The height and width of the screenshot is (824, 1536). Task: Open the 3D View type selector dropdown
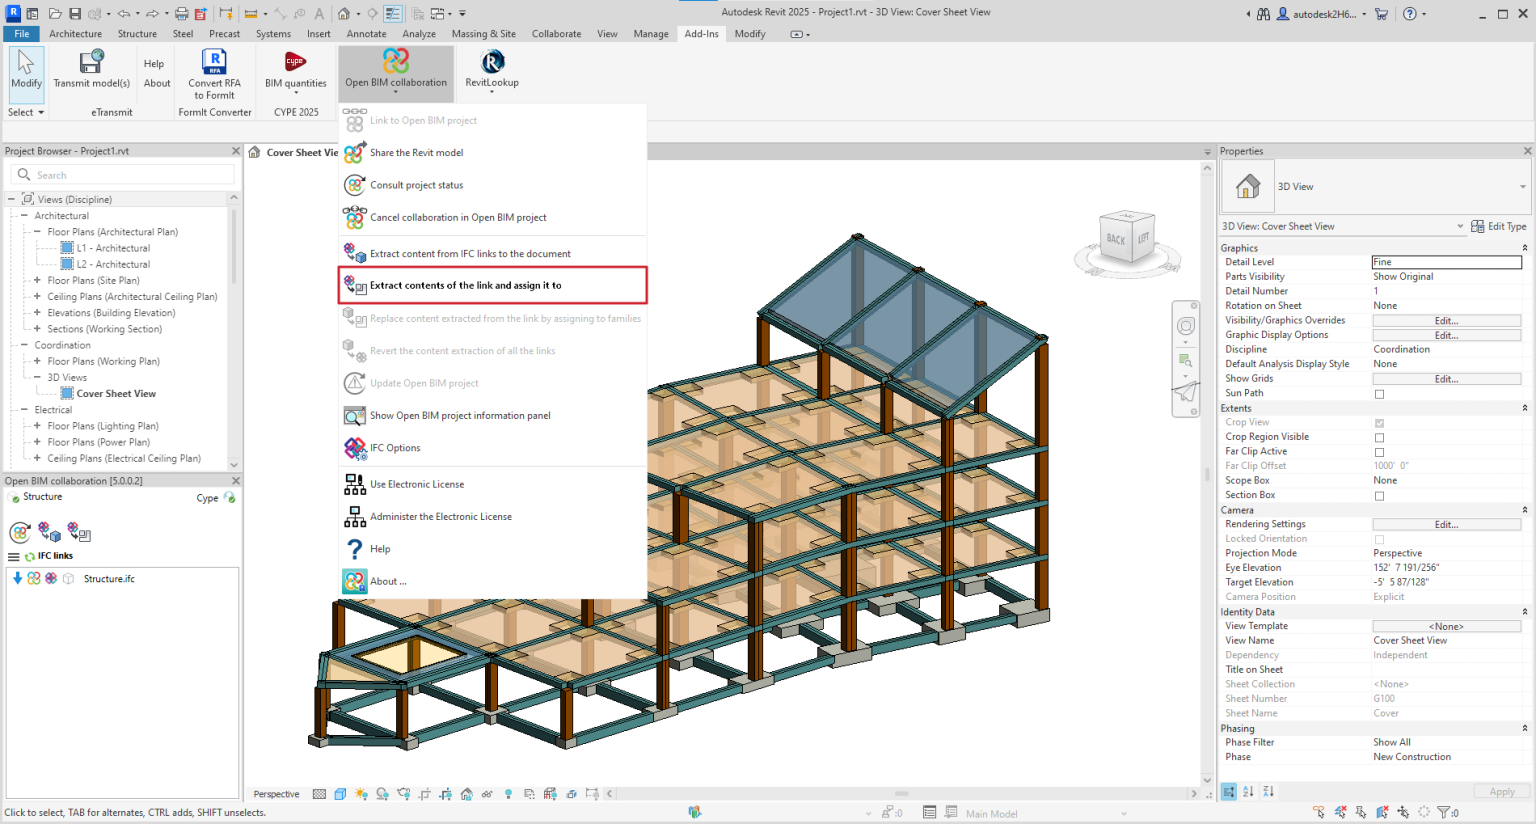coord(1521,186)
